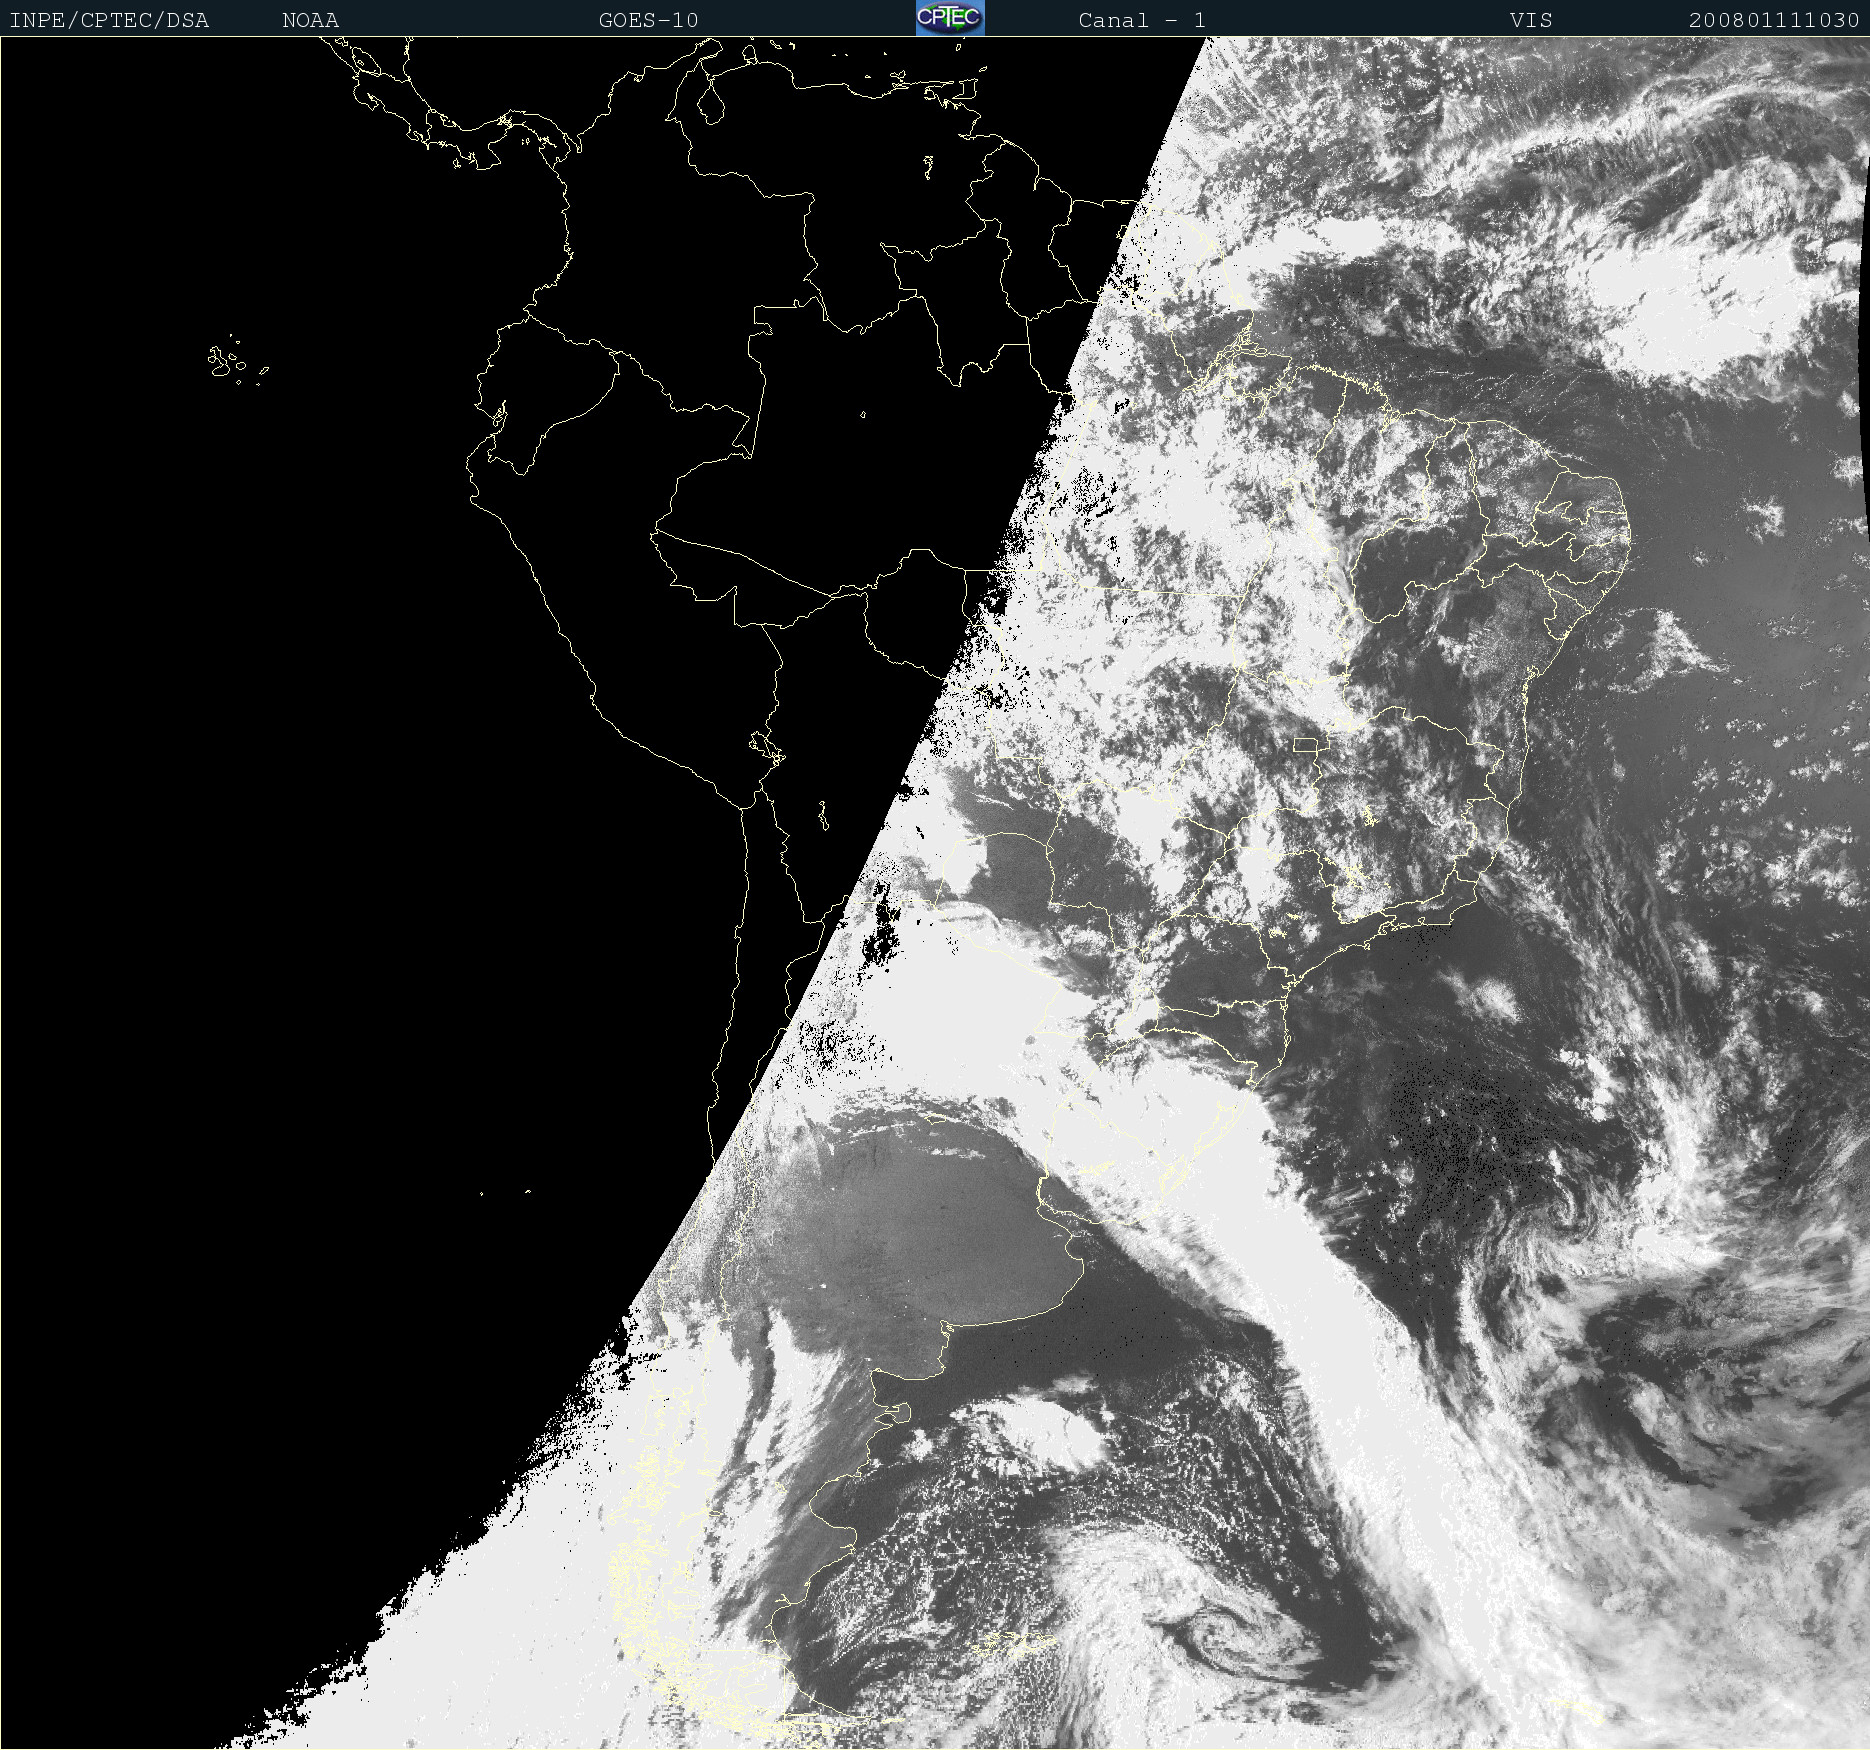Click the 200801111030 timestamp
The height and width of the screenshot is (1750, 1870).
1774,20
